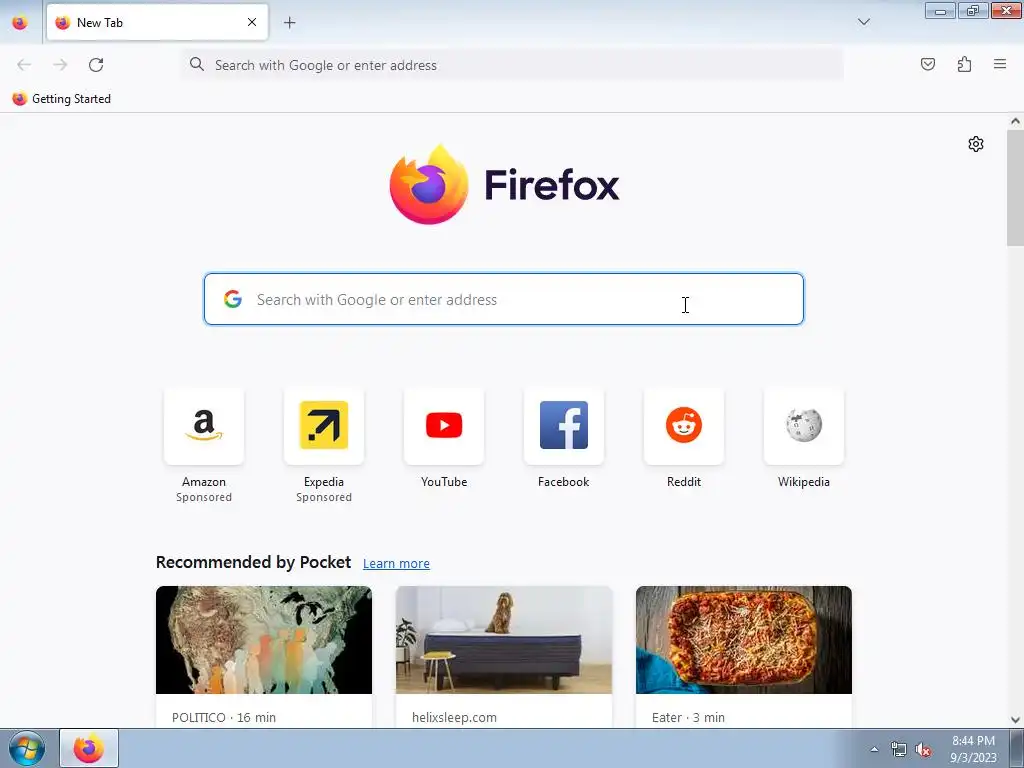
Task: Click the Firefox taskbar button
Action: [89, 748]
